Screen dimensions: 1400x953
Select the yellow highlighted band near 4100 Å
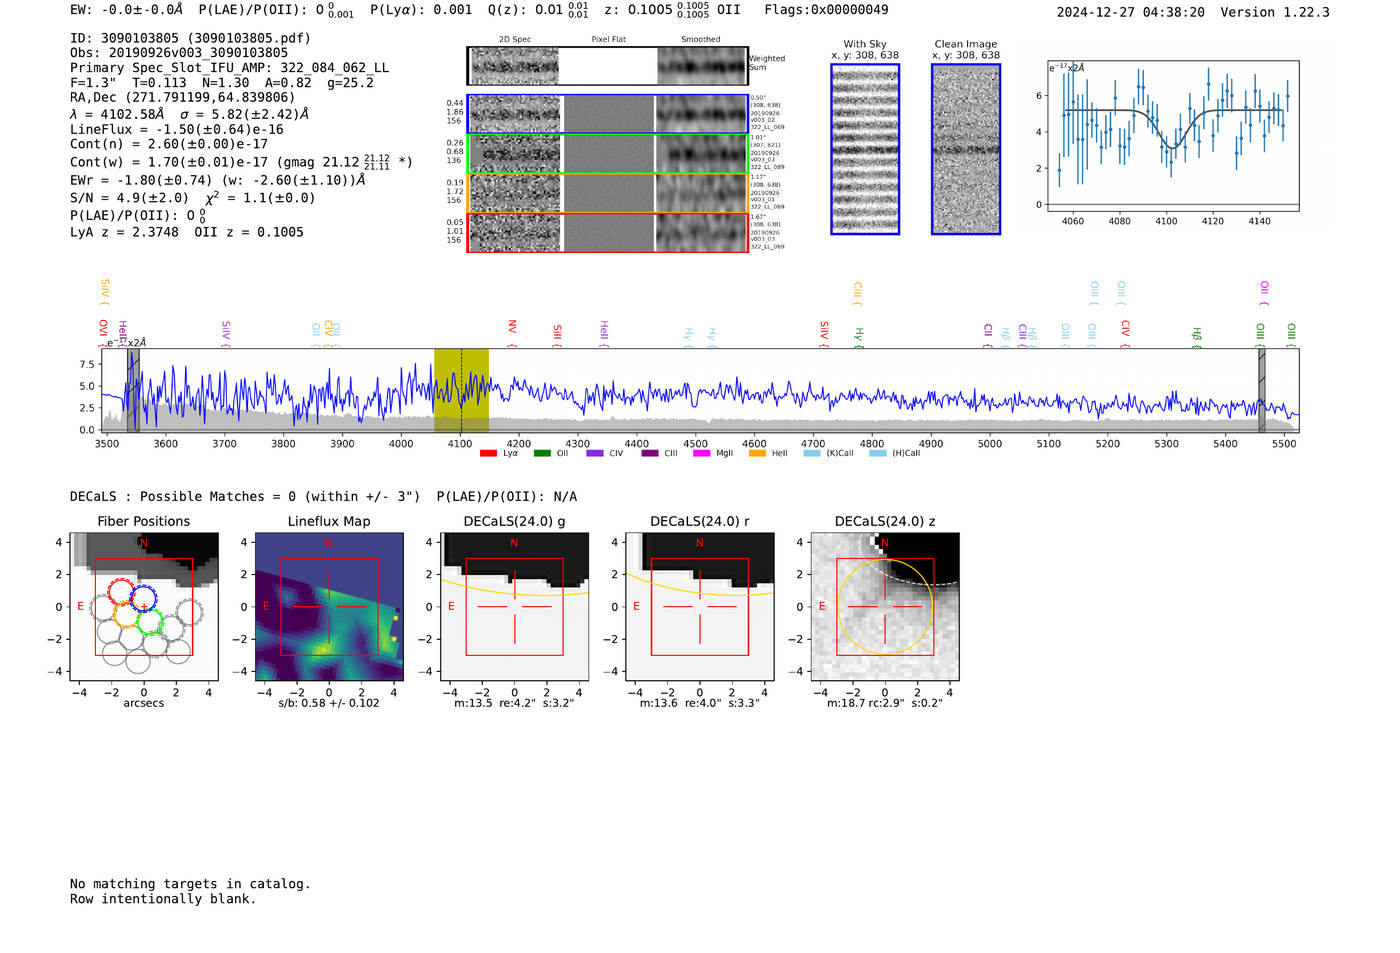point(461,390)
